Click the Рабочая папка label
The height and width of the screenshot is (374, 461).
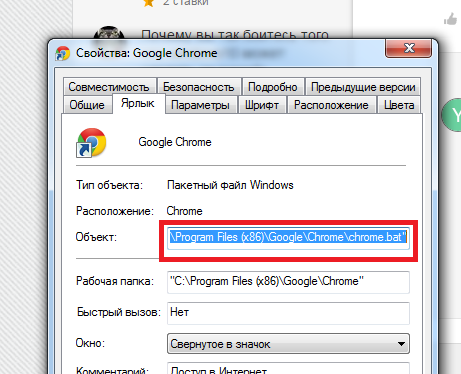(x=115, y=281)
